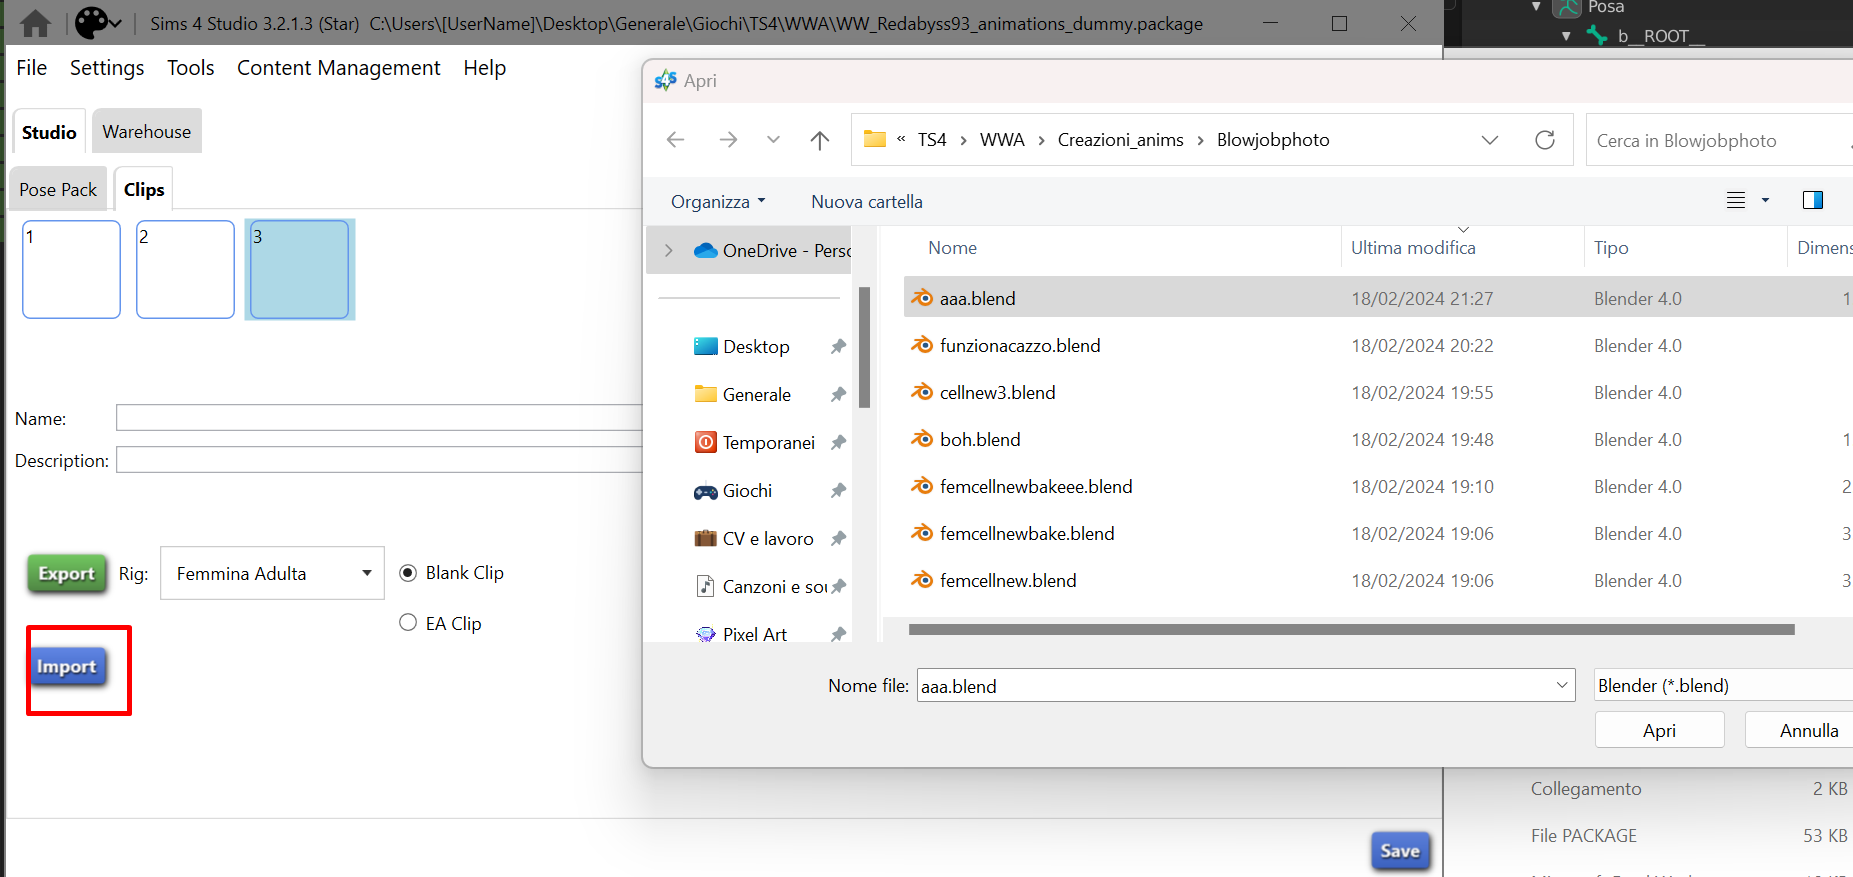Open the Rig dropdown Femmina Adulta
The height and width of the screenshot is (877, 1853).
(x=272, y=573)
